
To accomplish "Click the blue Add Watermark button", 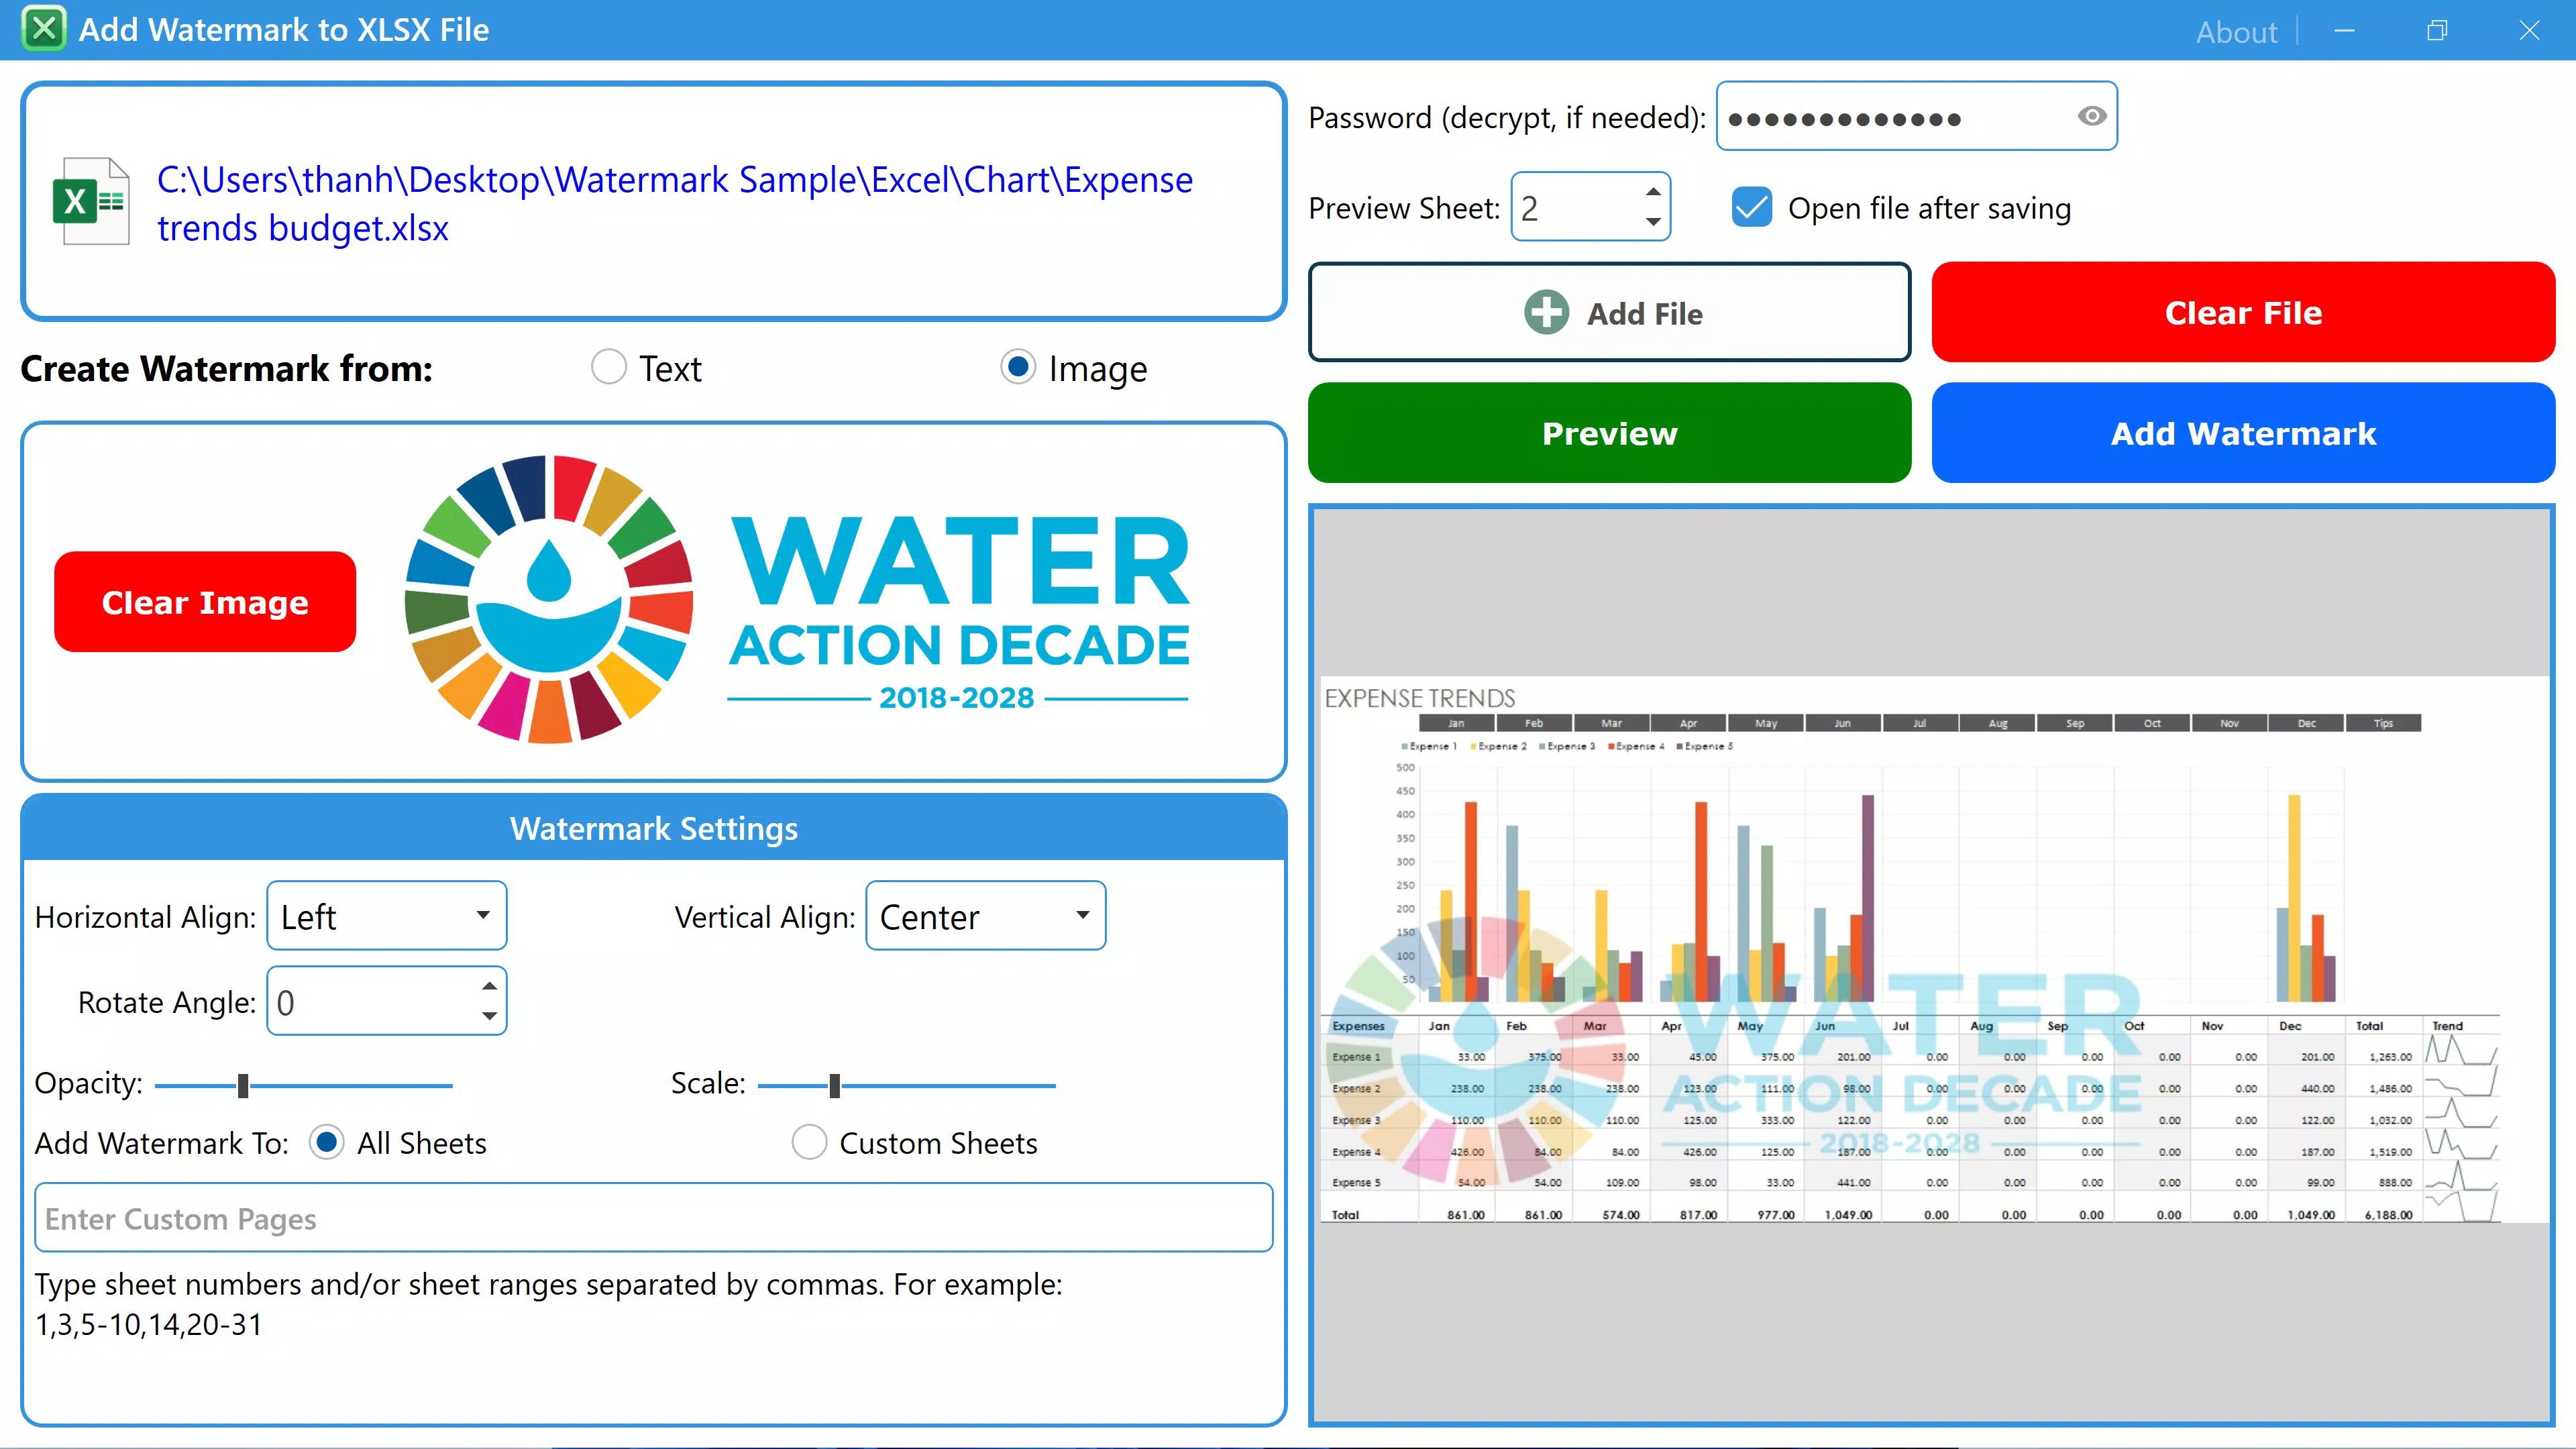I will coord(2243,433).
